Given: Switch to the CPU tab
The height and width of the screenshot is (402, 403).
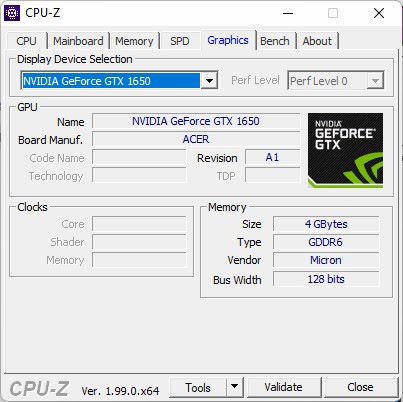Looking at the screenshot, I should [x=26, y=41].
